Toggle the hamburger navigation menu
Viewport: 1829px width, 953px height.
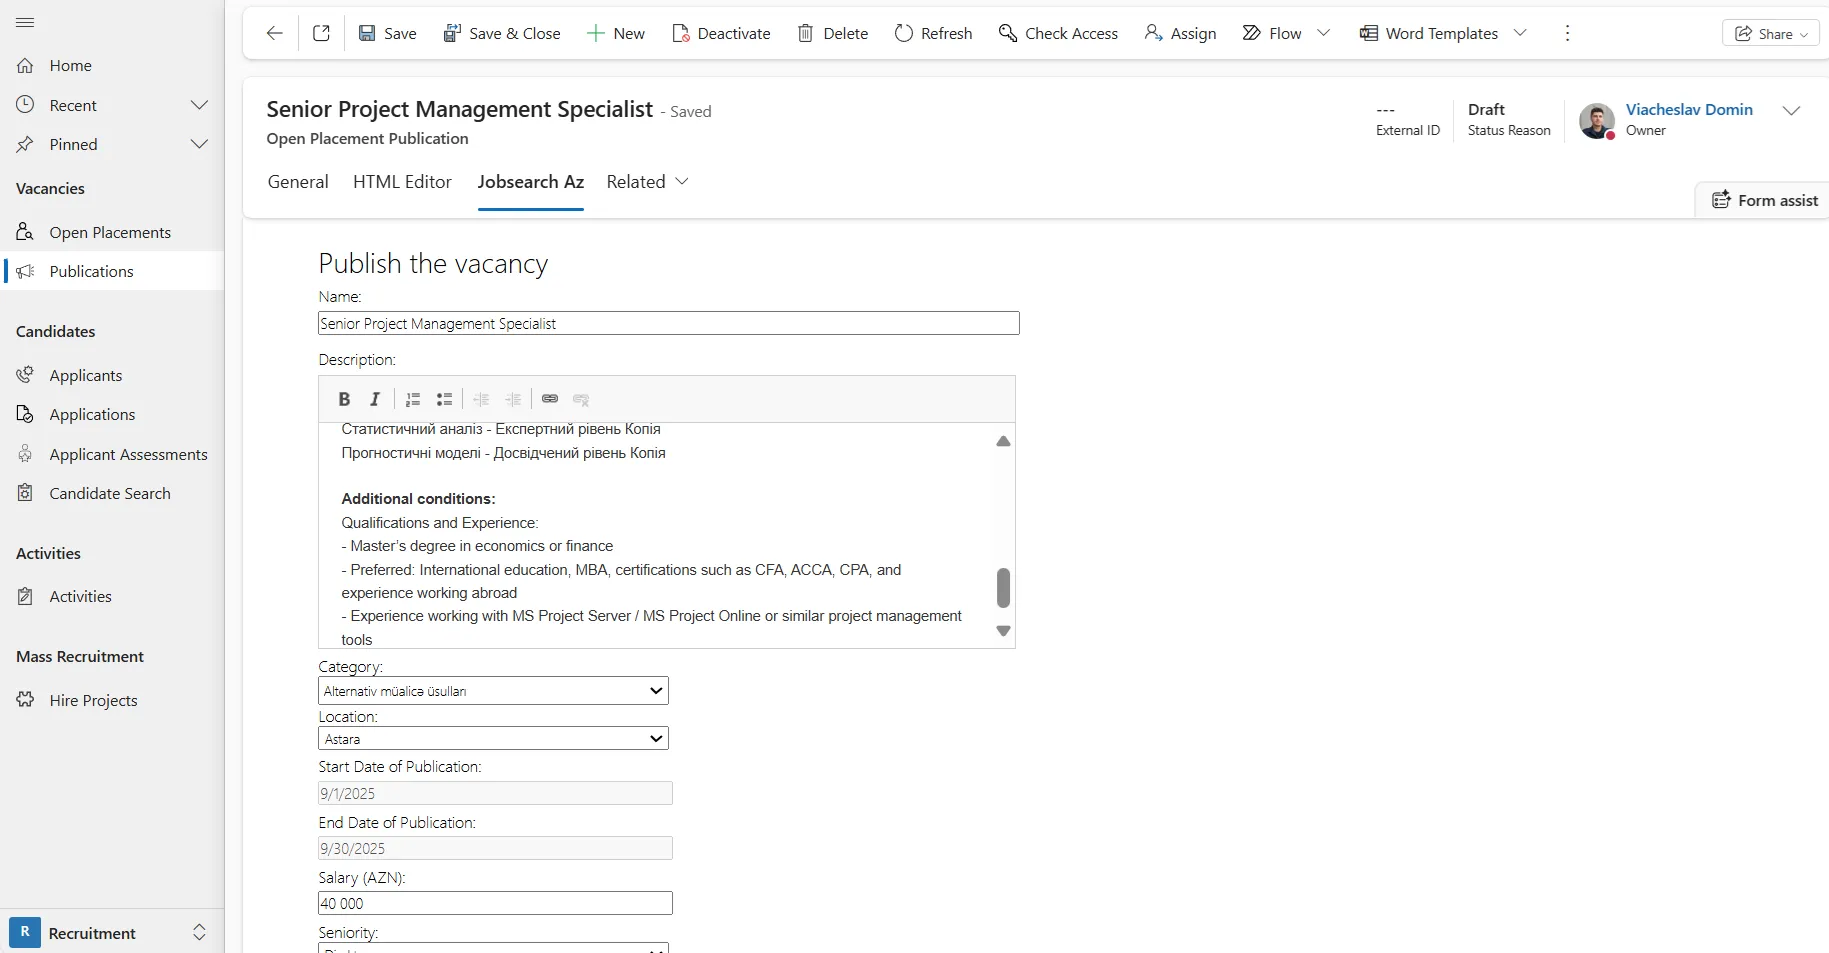pyautogui.click(x=26, y=22)
